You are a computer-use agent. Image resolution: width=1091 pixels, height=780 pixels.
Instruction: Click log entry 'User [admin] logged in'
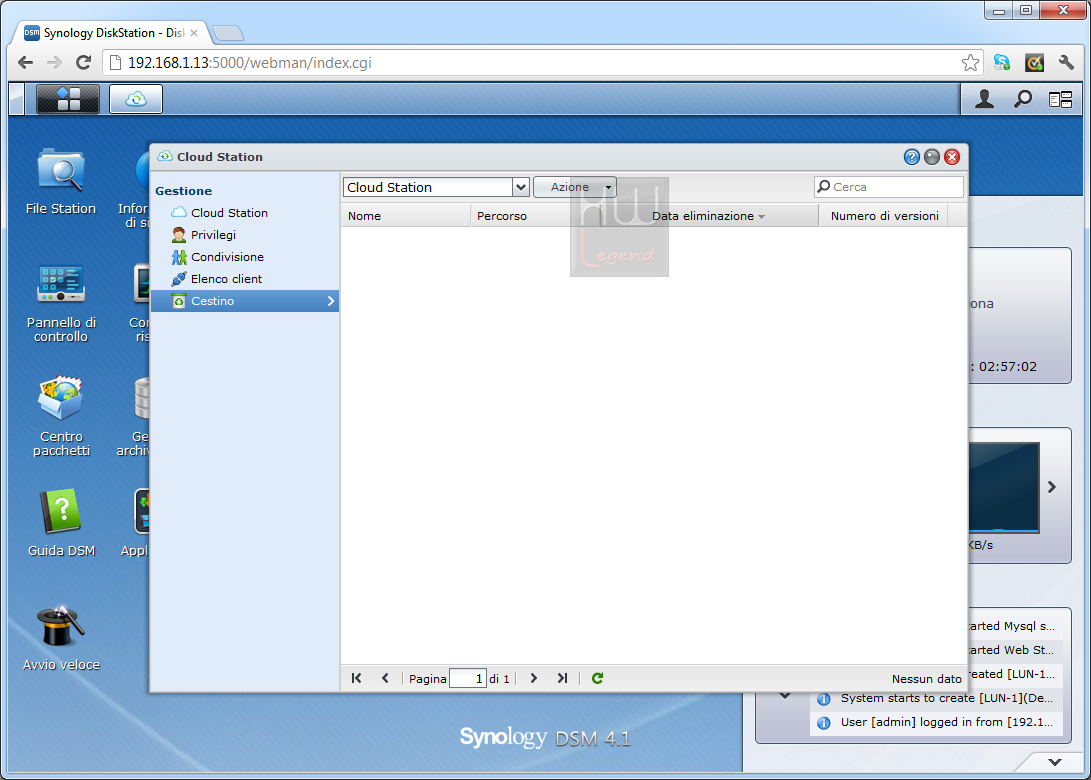point(937,722)
